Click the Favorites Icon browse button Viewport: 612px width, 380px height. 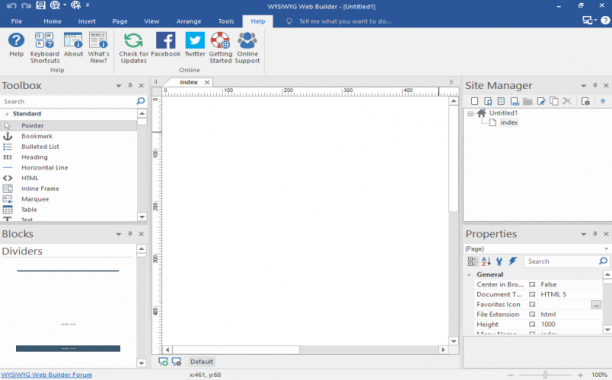[596, 304]
